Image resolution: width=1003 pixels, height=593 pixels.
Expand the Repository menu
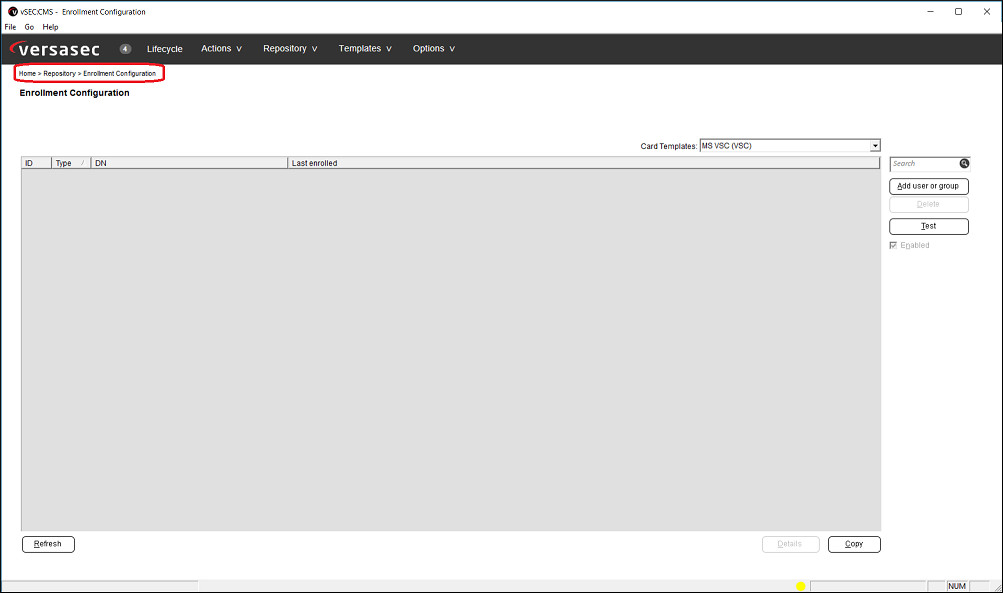pyautogui.click(x=290, y=49)
